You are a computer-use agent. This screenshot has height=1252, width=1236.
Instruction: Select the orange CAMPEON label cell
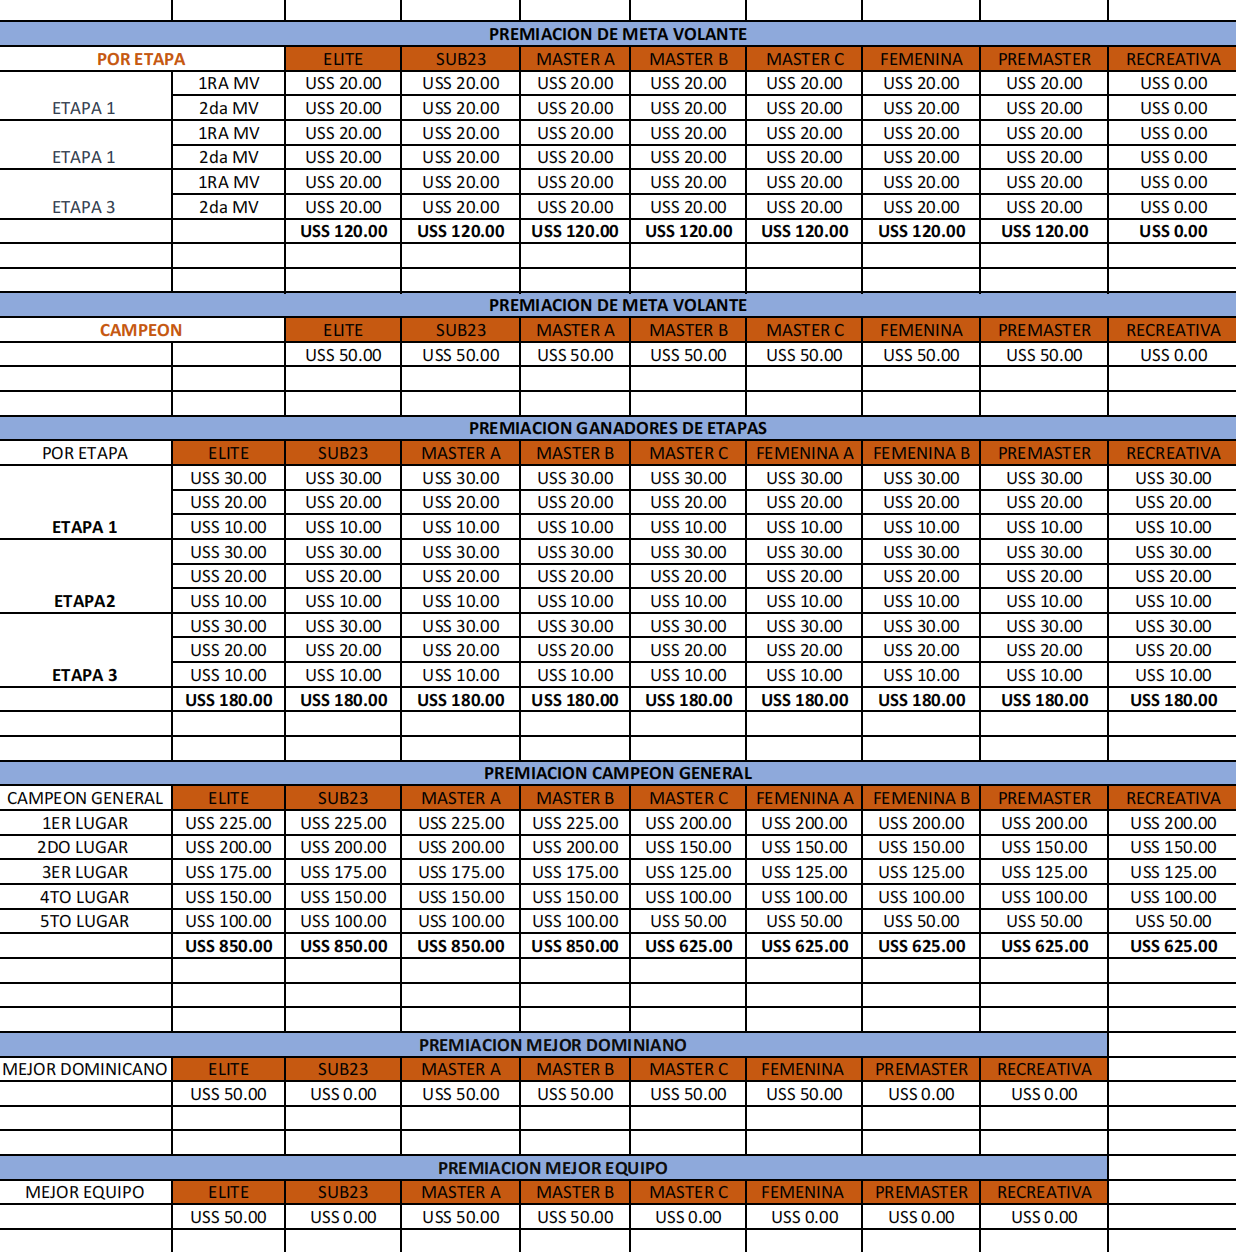tap(141, 330)
